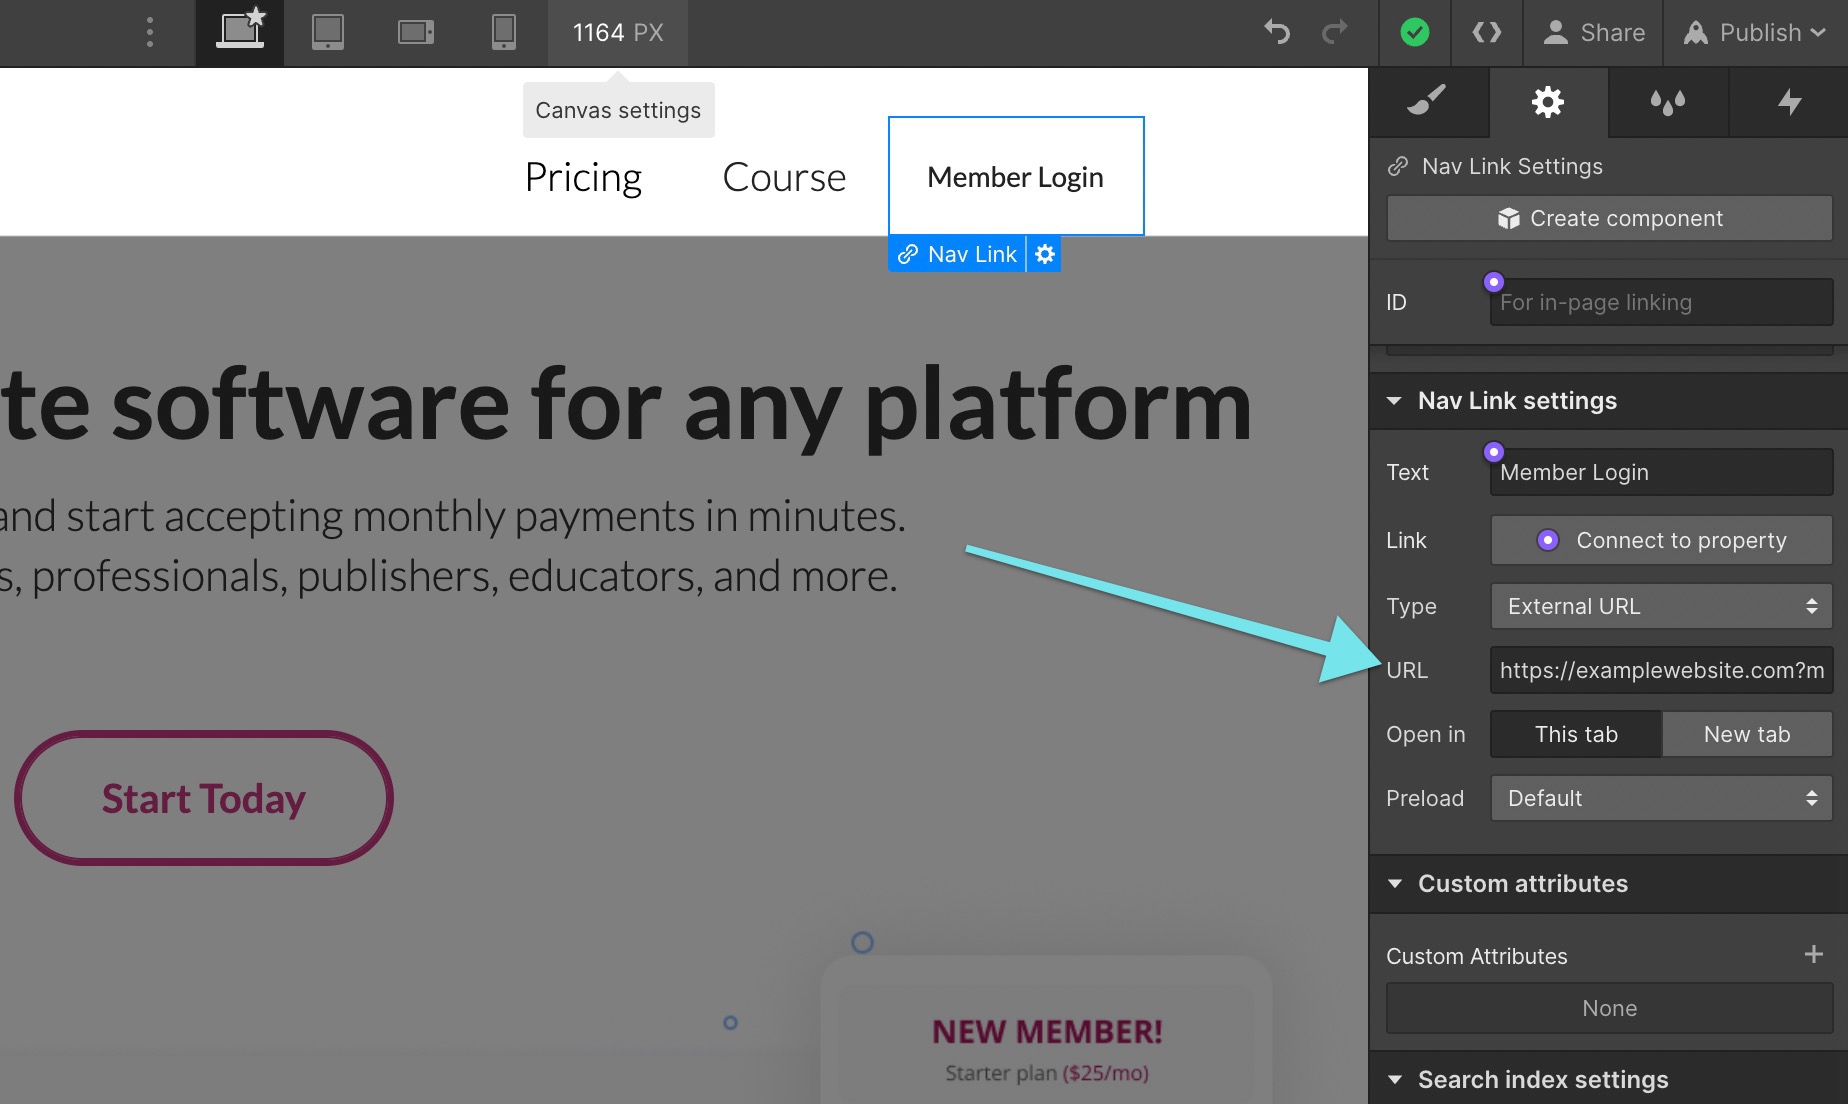The width and height of the screenshot is (1848, 1104).
Task: Click Connect to property button
Action: click(x=1662, y=540)
